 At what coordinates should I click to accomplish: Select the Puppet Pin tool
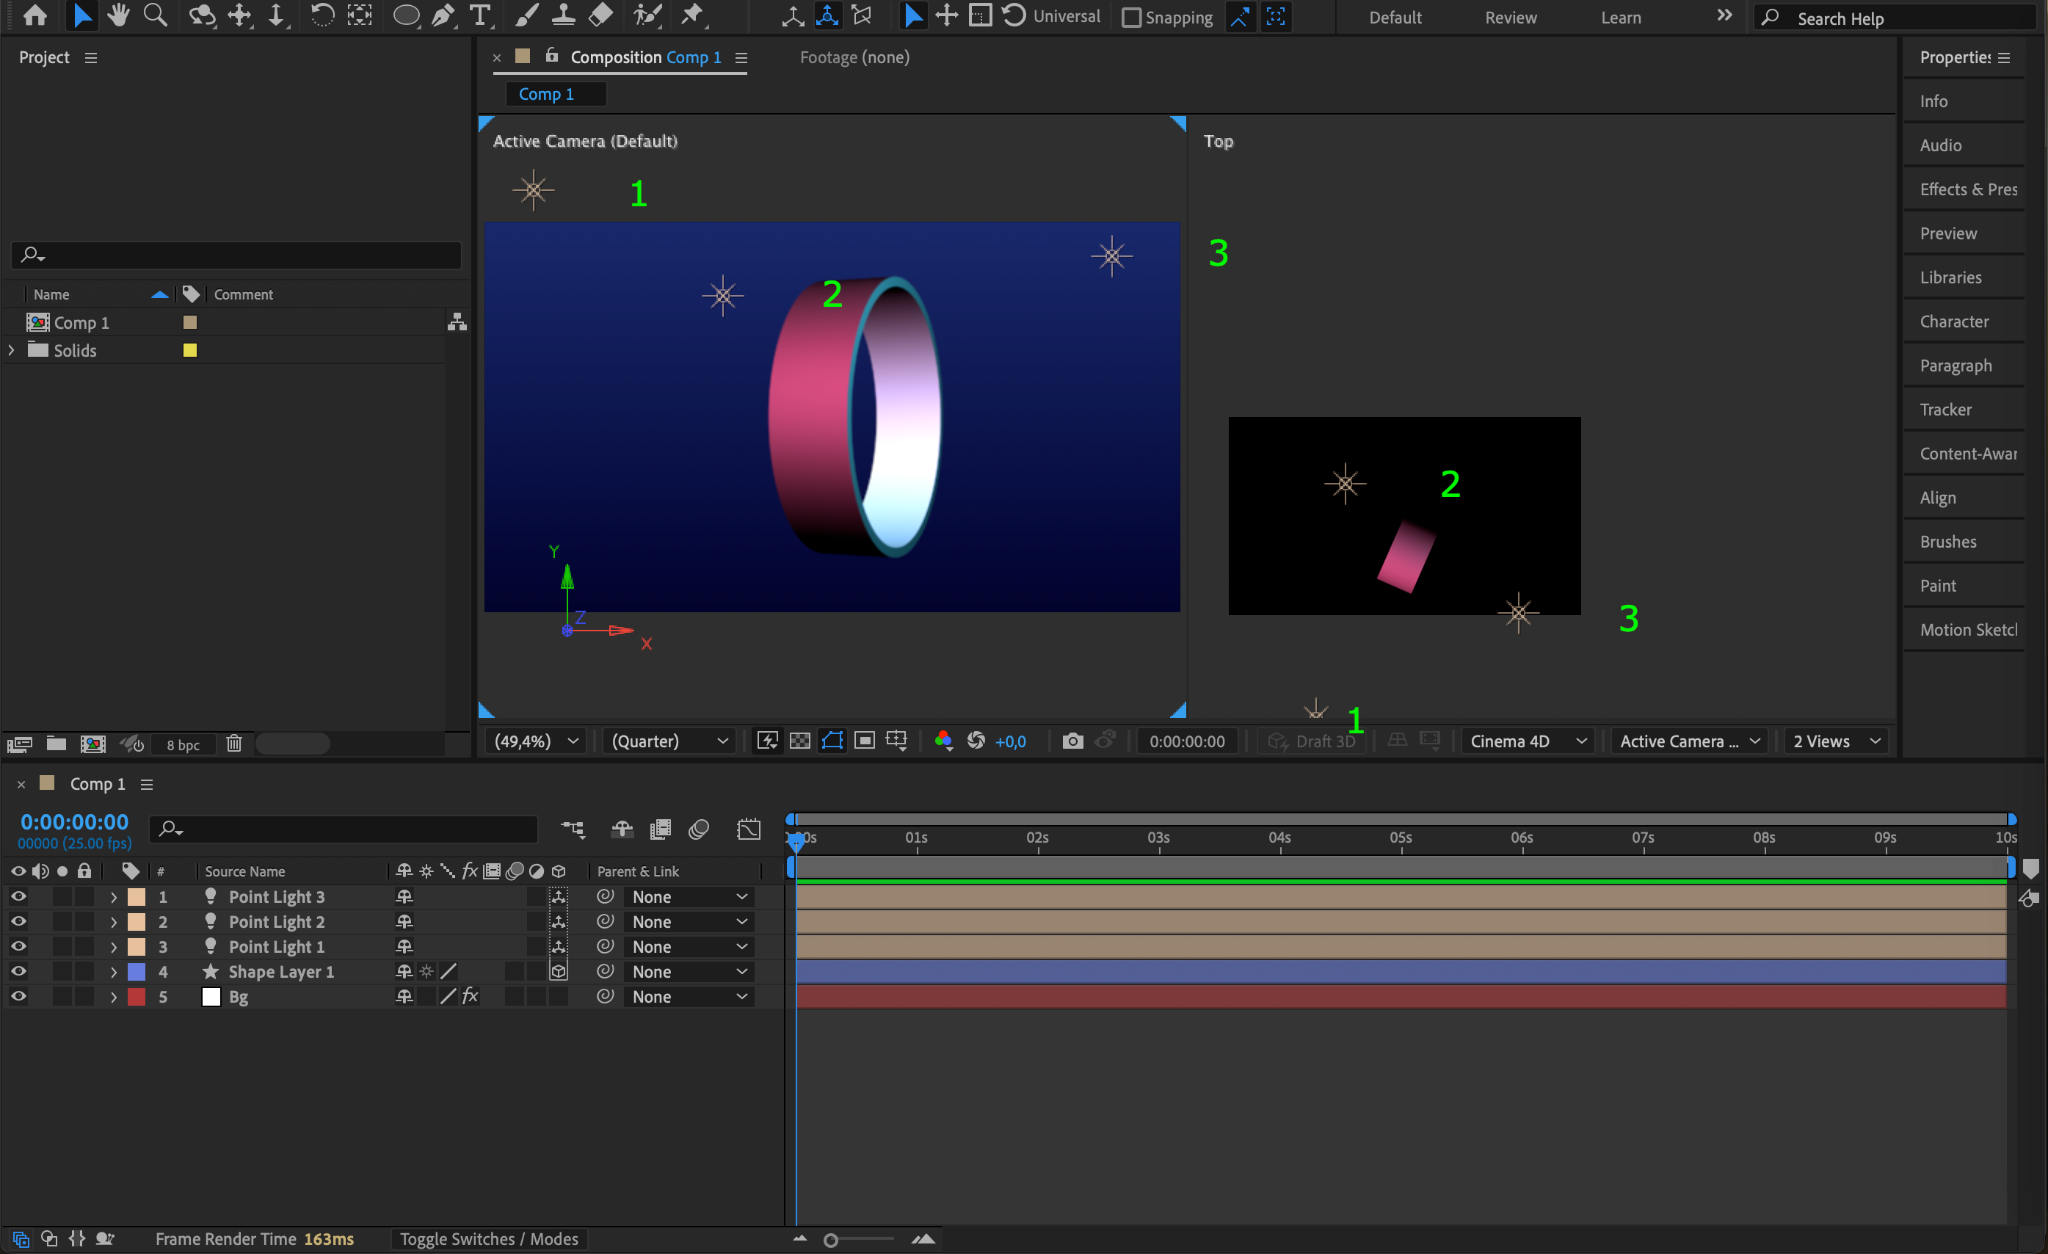[692, 15]
